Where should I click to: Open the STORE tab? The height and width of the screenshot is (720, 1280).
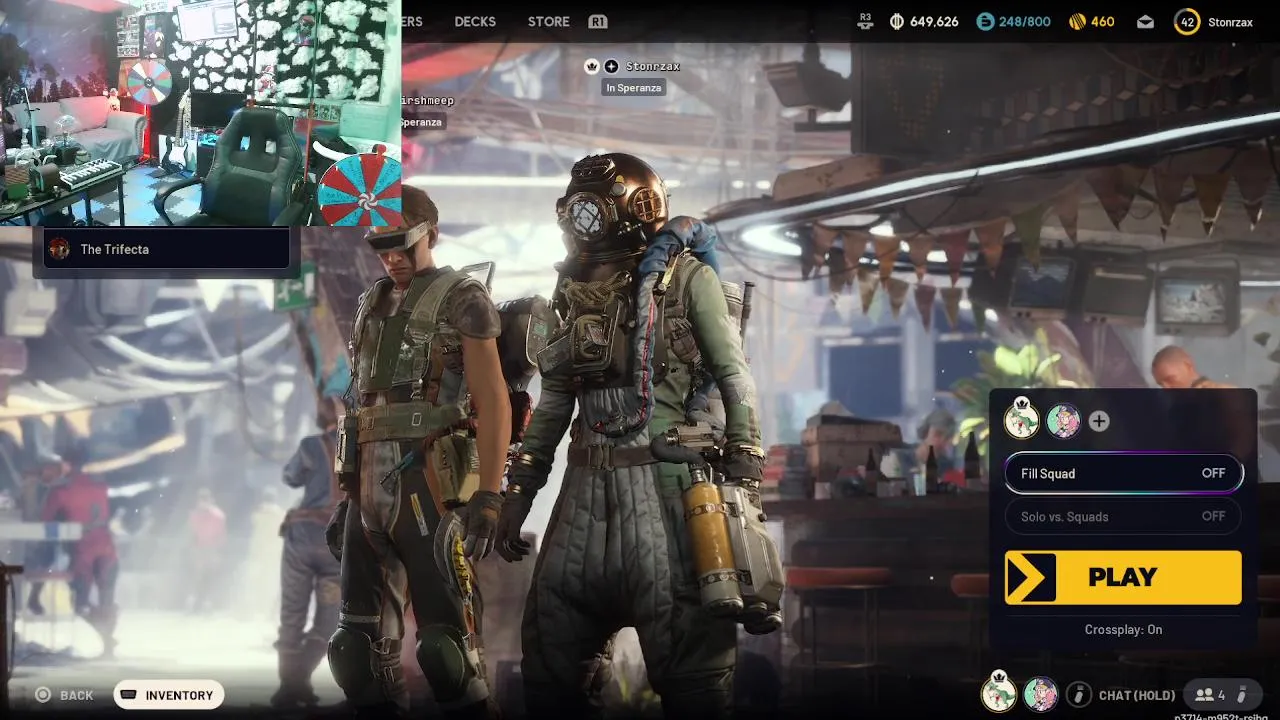click(549, 21)
